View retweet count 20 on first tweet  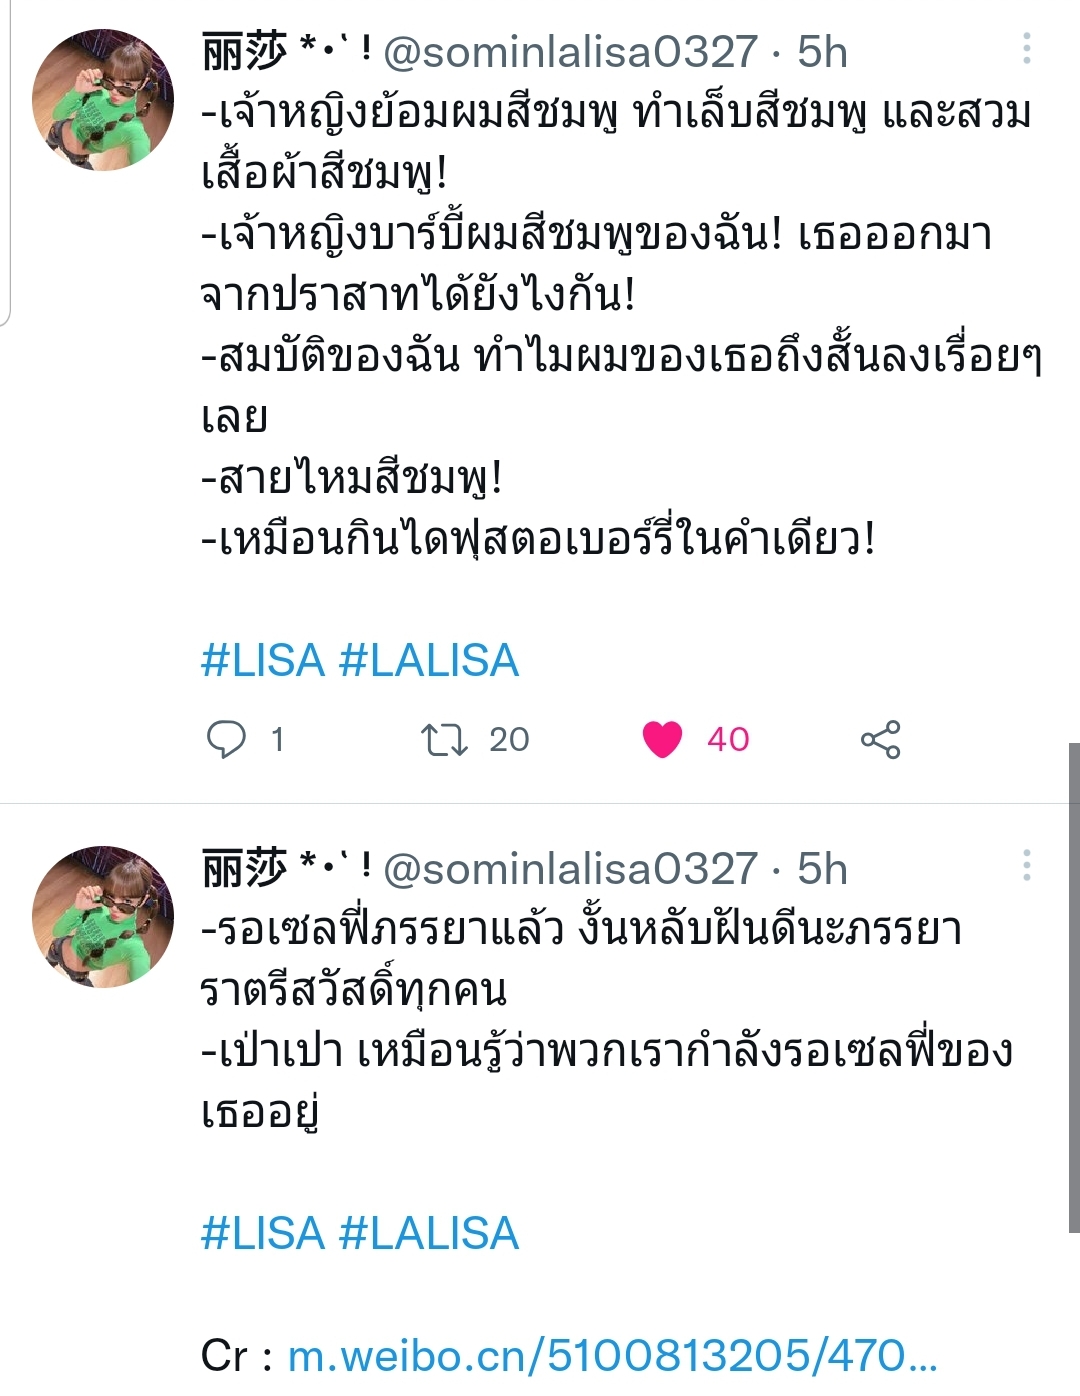[509, 740]
